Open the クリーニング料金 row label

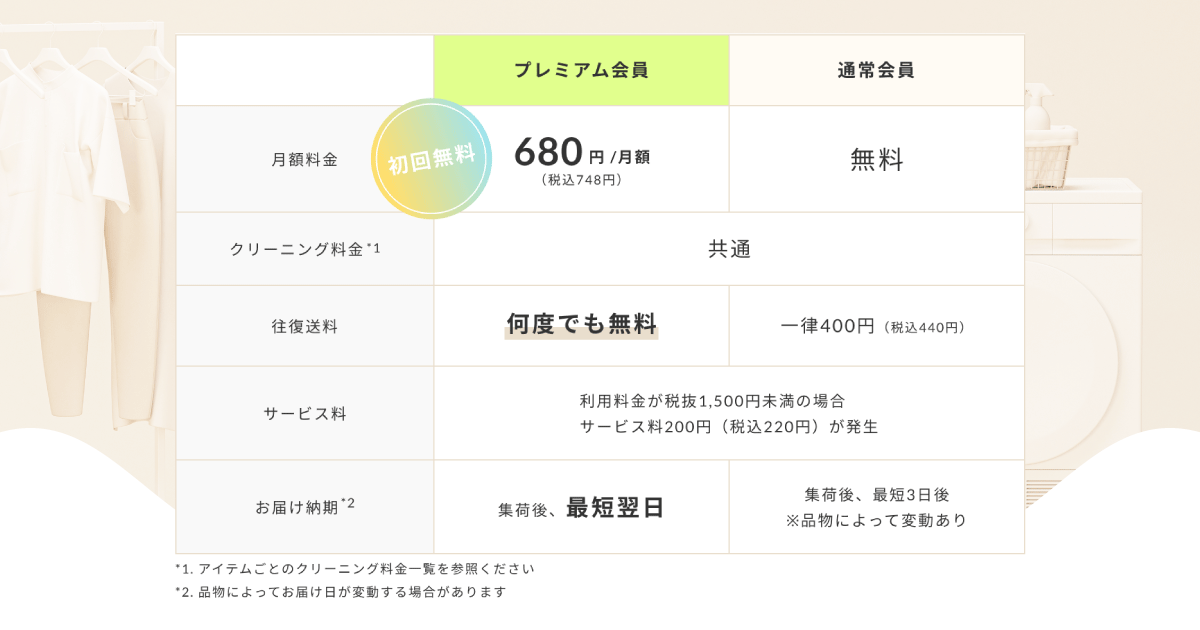coord(304,249)
